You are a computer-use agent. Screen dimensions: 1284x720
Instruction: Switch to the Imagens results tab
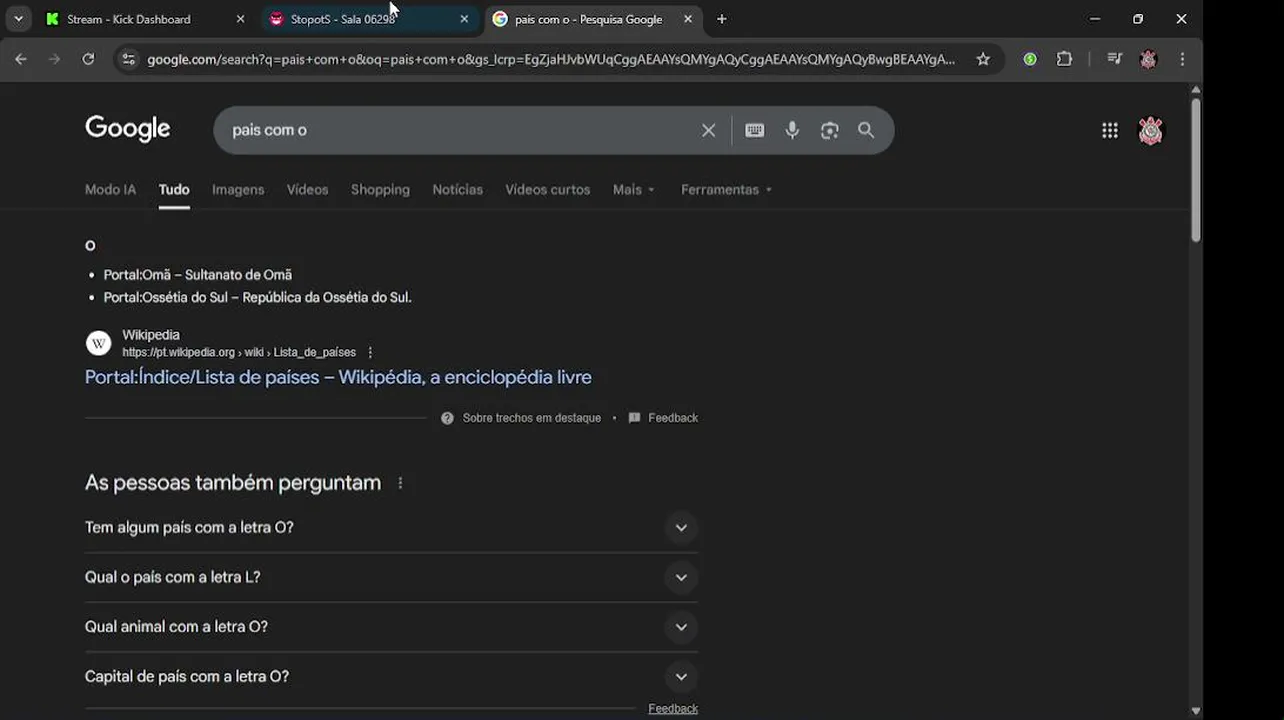[x=238, y=189]
